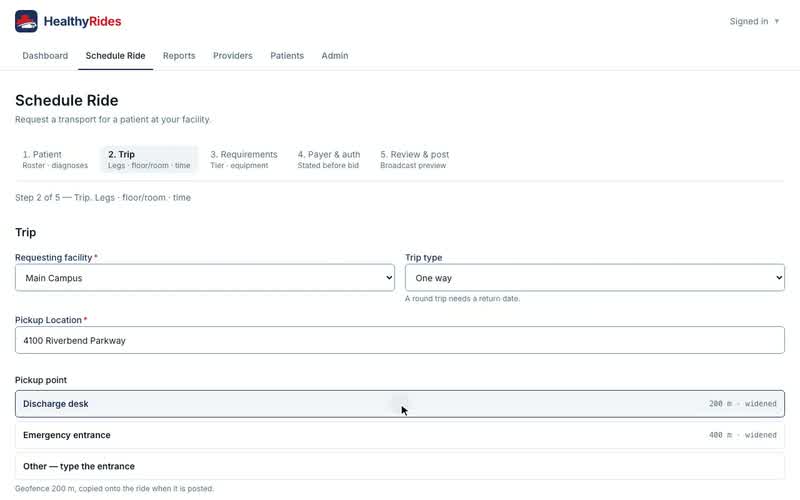Select Other — type the entrance option
Viewport: 800px width, 500px height.
pyautogui.click(x=399, y=466)
